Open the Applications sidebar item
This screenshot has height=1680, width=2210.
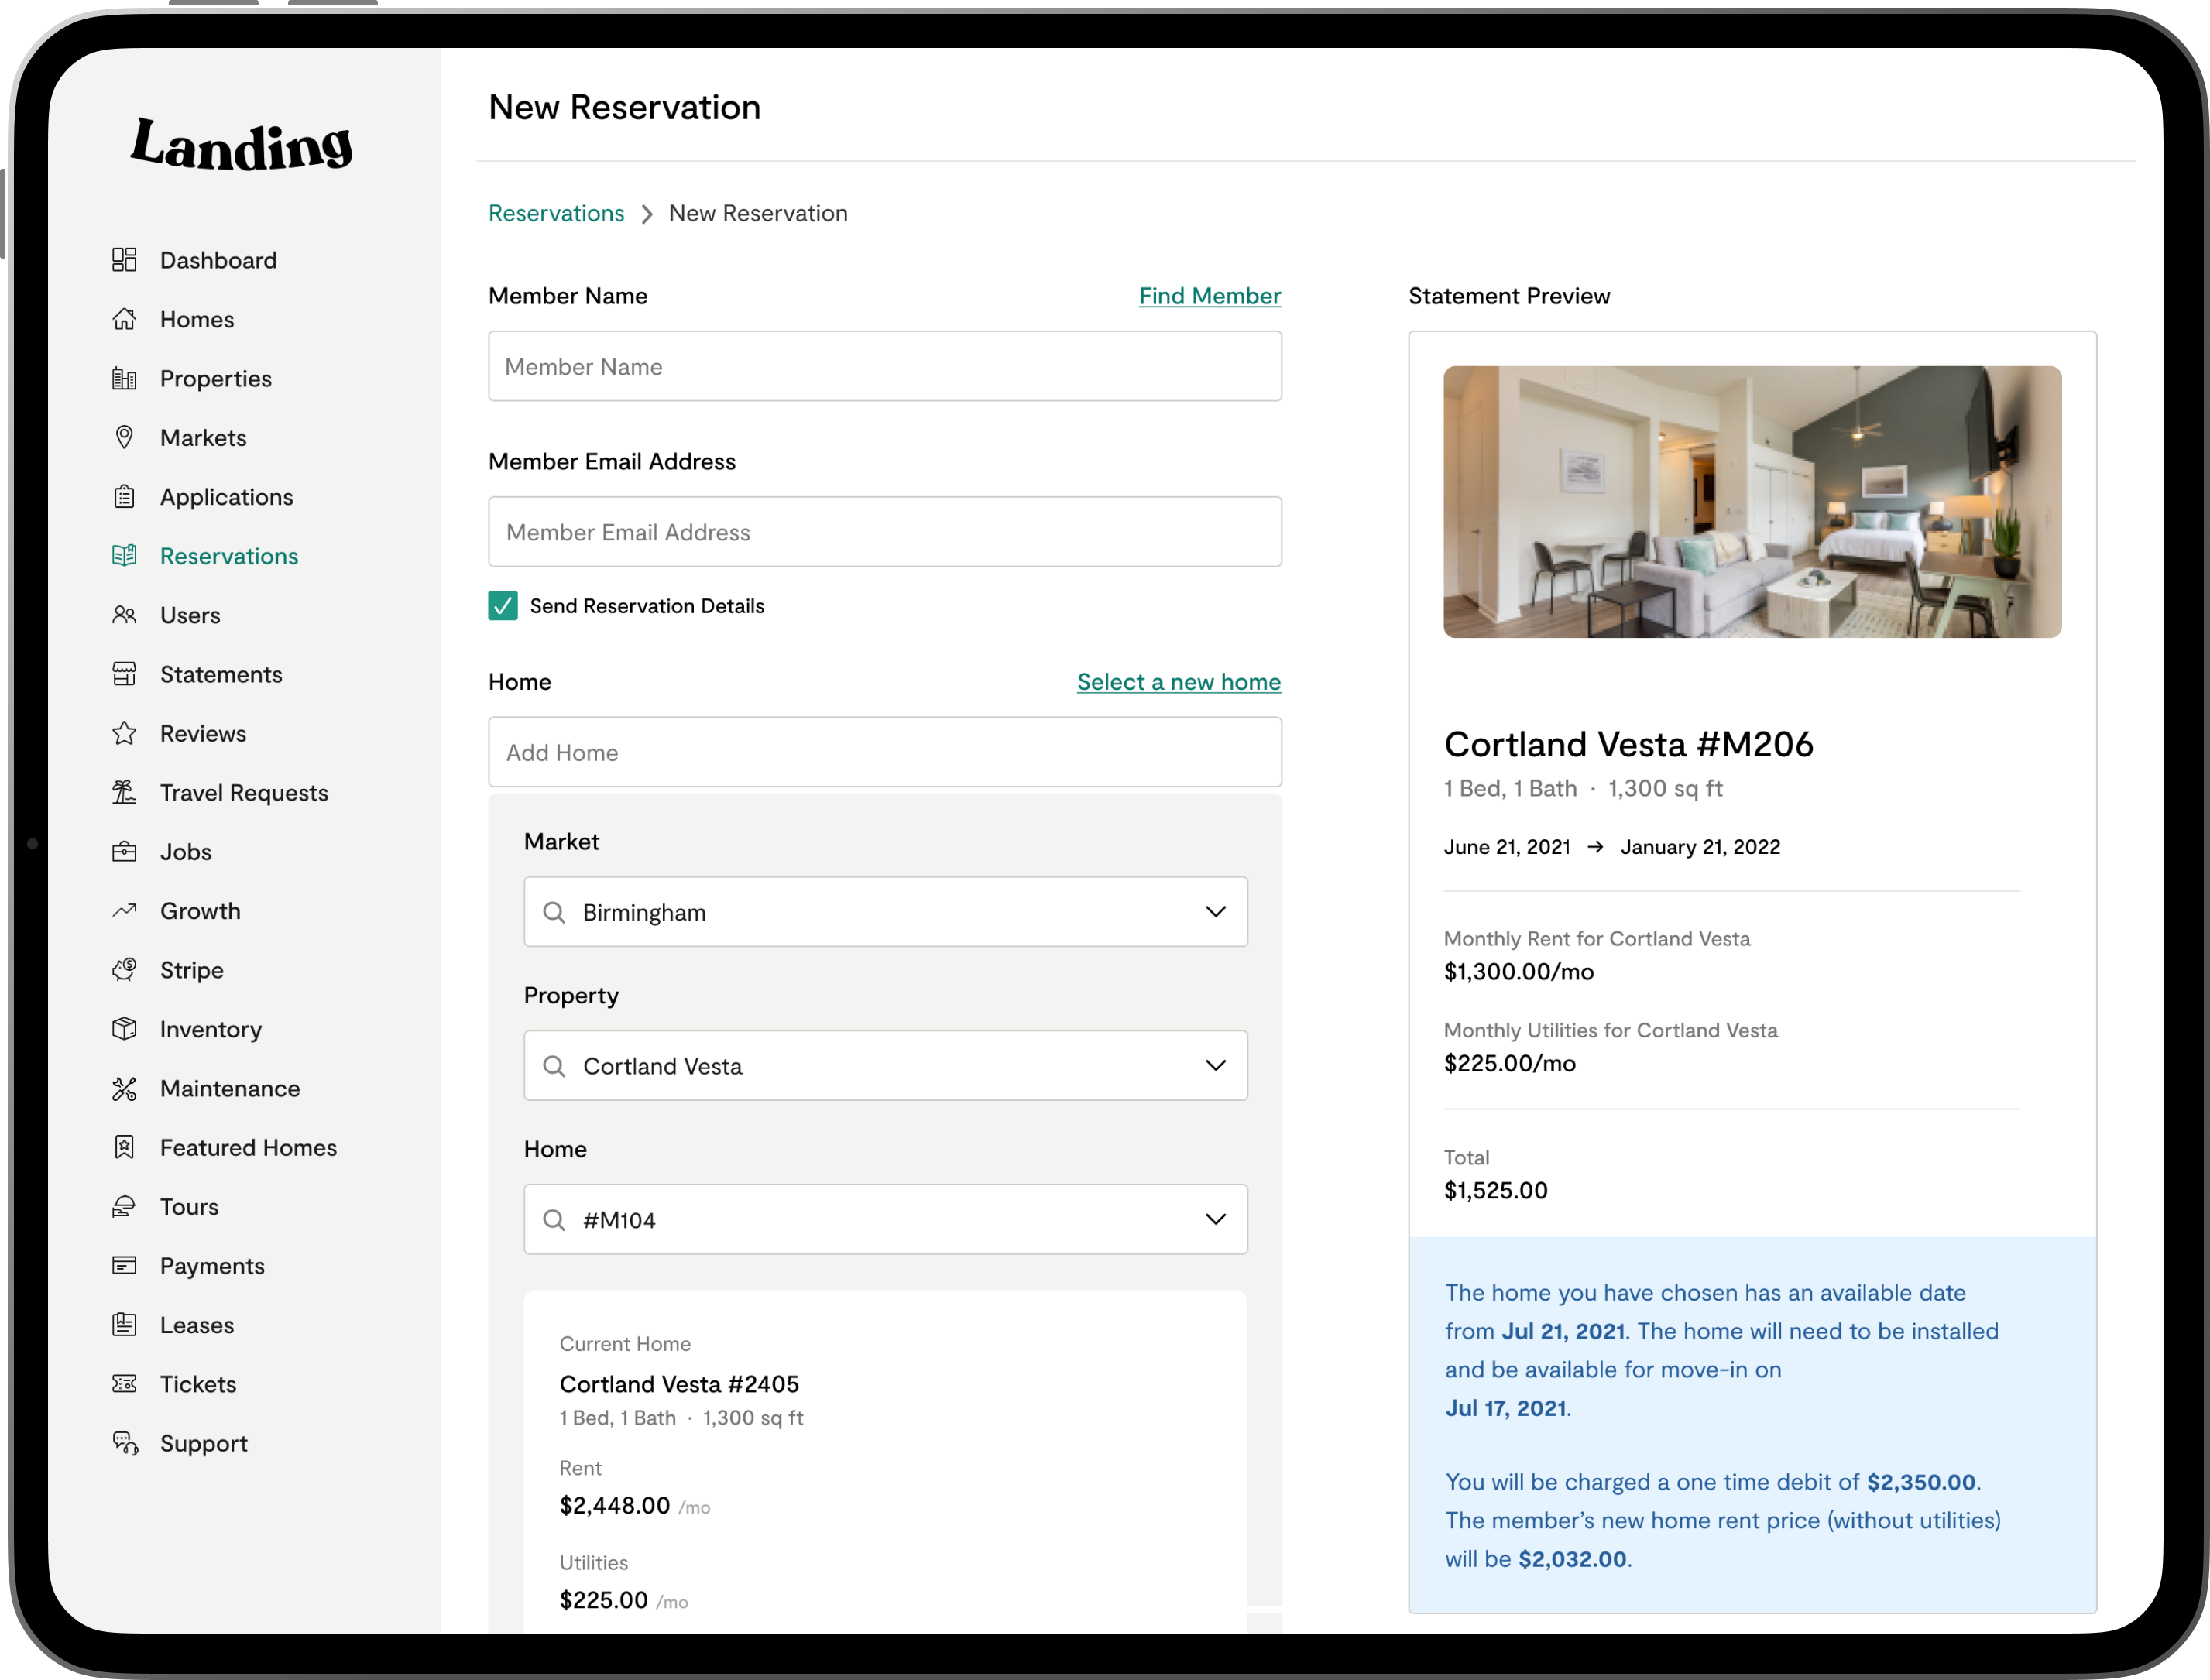pyautogui.click(x=226, y=497)
